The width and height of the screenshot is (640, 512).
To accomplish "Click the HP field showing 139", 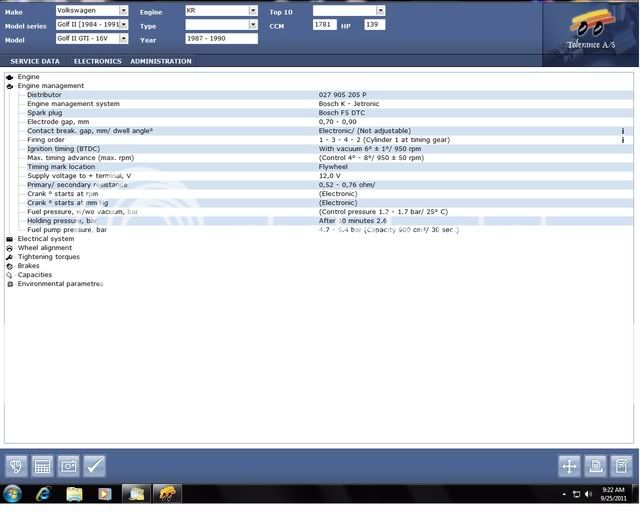I will coord(374,24).
